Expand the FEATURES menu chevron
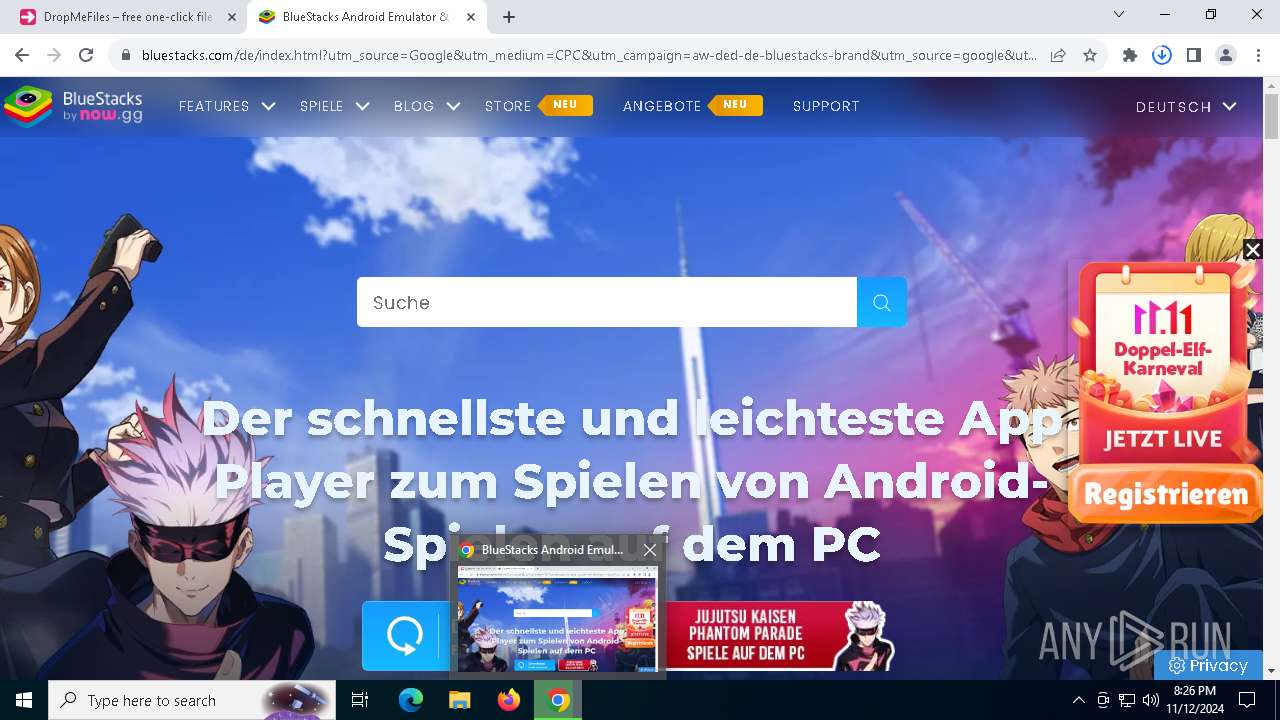This screenshot has width=1280, height=720. 268,106
